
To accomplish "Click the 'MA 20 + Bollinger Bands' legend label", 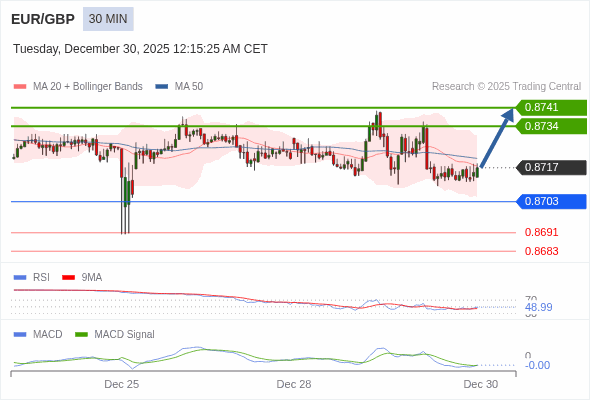I will click(88, 87).
